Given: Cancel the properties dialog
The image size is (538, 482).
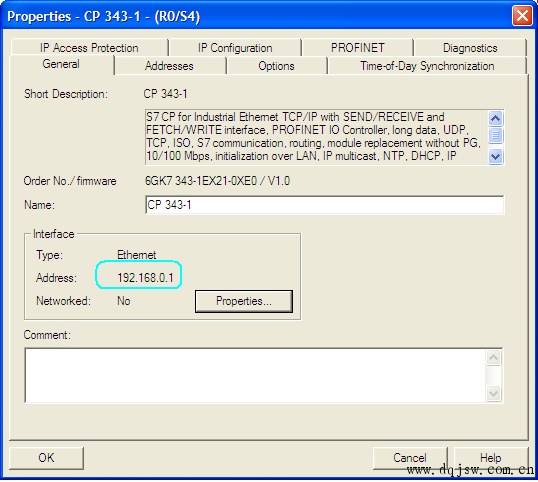Looking at the screenshot, I should pos(410,458).
